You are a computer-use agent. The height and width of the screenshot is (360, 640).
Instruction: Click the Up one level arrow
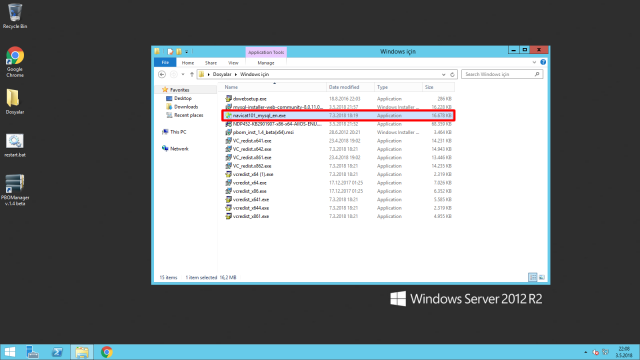[x=192, y=74]
